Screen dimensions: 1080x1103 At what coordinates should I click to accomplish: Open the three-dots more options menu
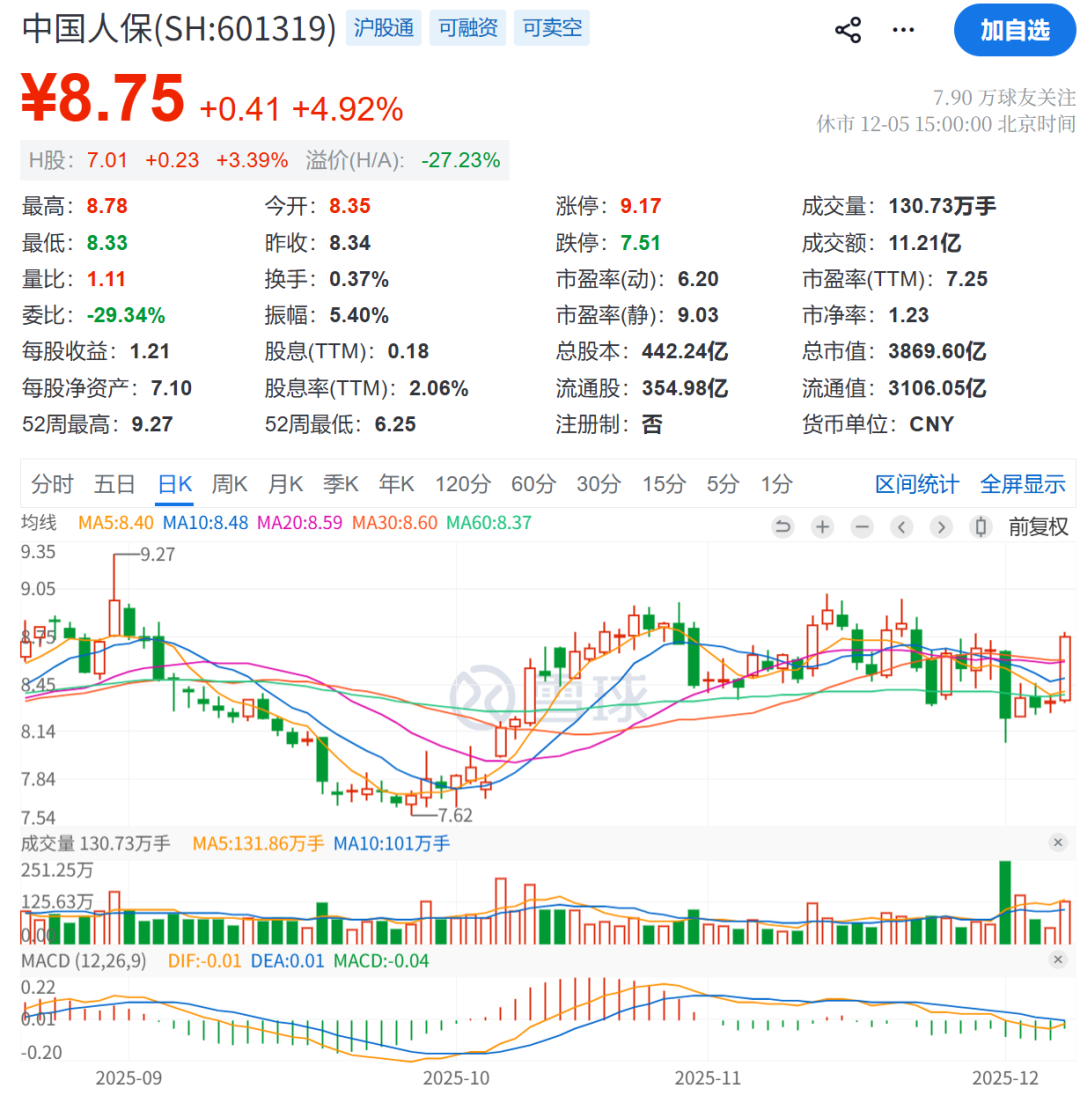tap(903, 30)
